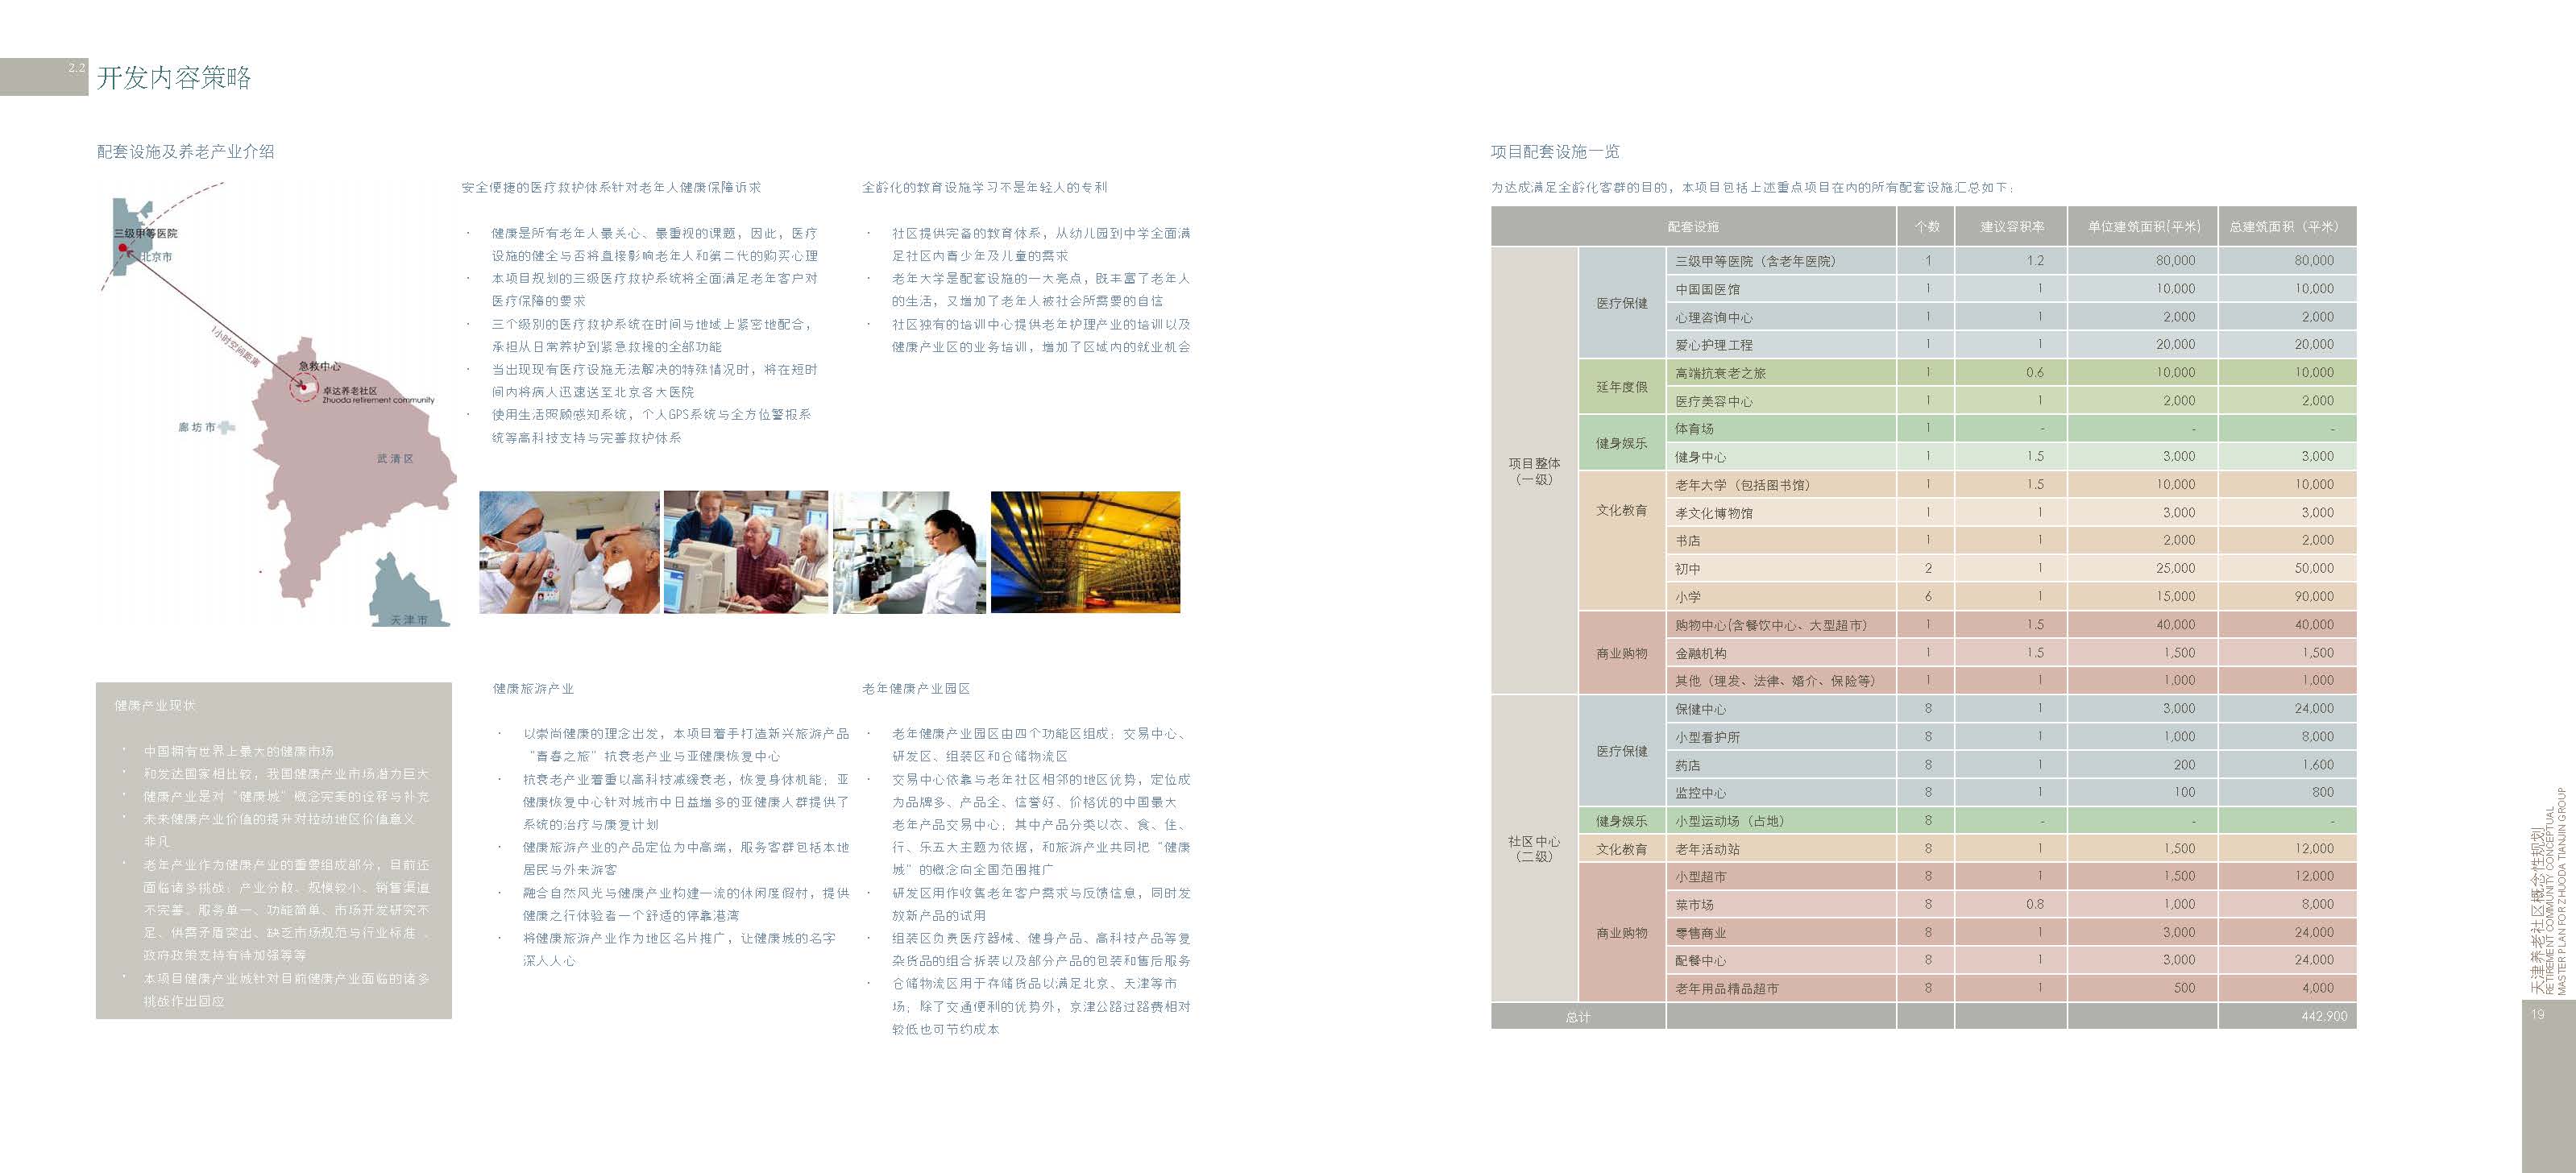Click the page number 19
Image resolution: width=2576 pixels, height=1173 pixels.
[2537, 1014]
